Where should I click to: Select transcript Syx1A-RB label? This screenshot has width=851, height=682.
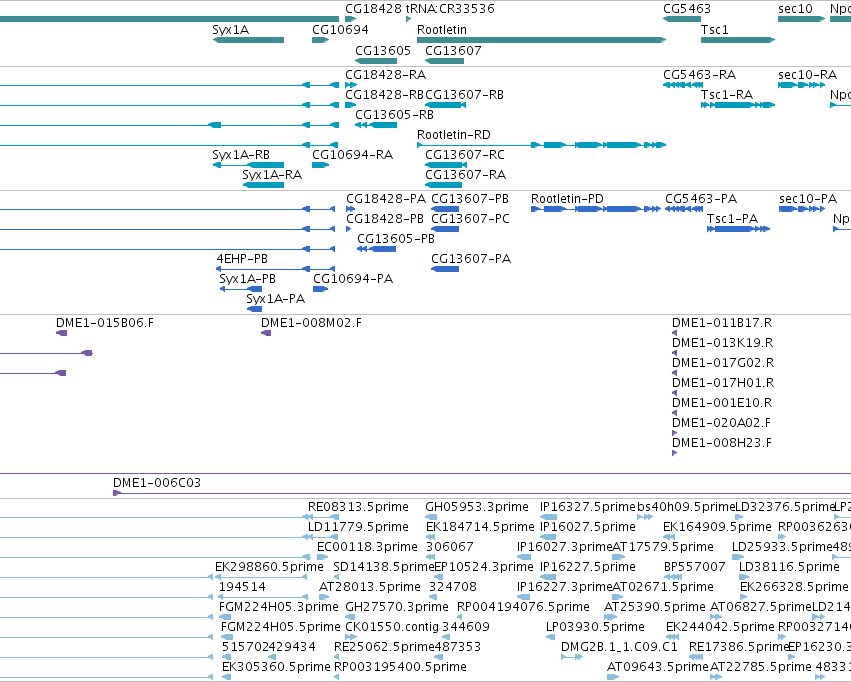click(x=241, y=155)
